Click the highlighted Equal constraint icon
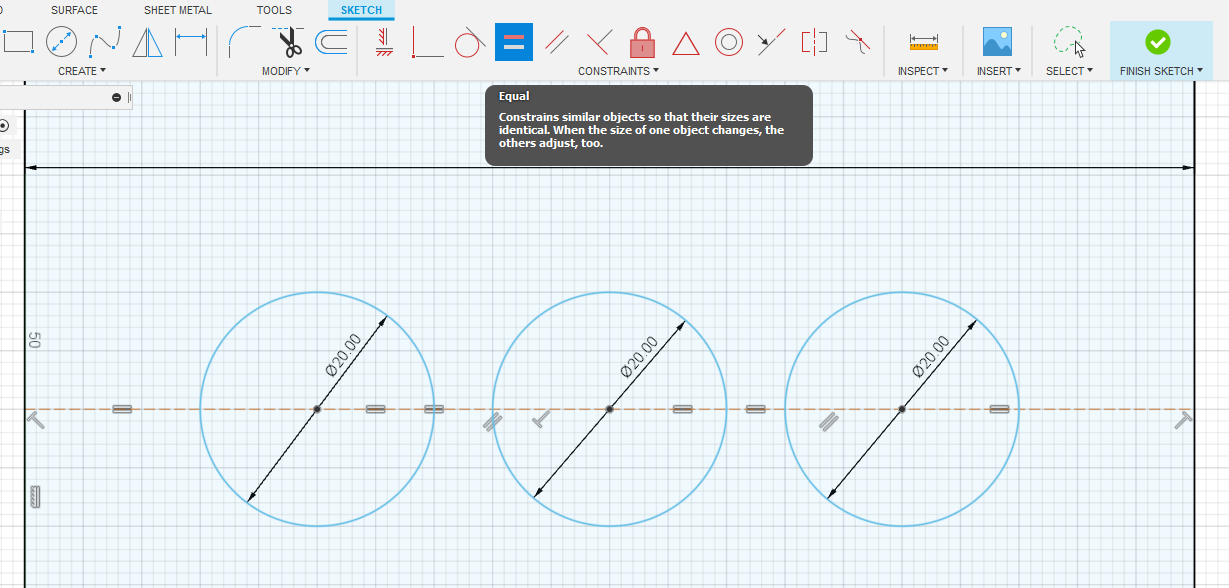Viewport: 1229px width, 588px height. 514,42
